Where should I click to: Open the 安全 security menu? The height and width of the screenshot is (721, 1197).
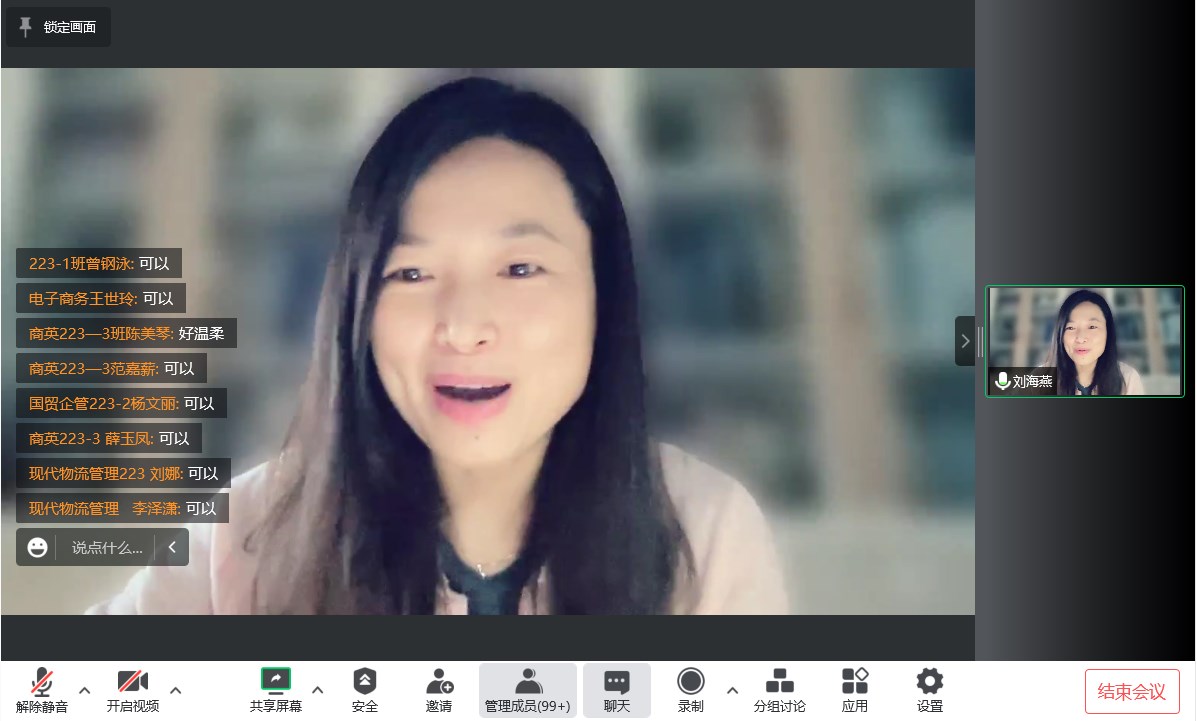365,690
